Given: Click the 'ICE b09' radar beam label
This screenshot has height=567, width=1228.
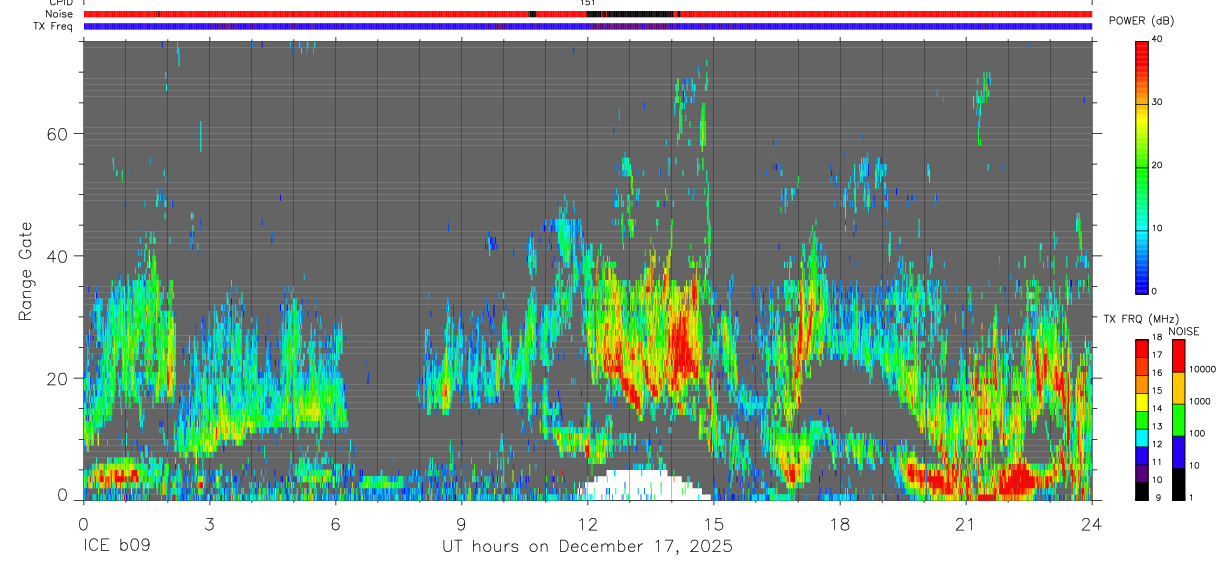Looking at the screenshot, I should (x=118, y=546).
